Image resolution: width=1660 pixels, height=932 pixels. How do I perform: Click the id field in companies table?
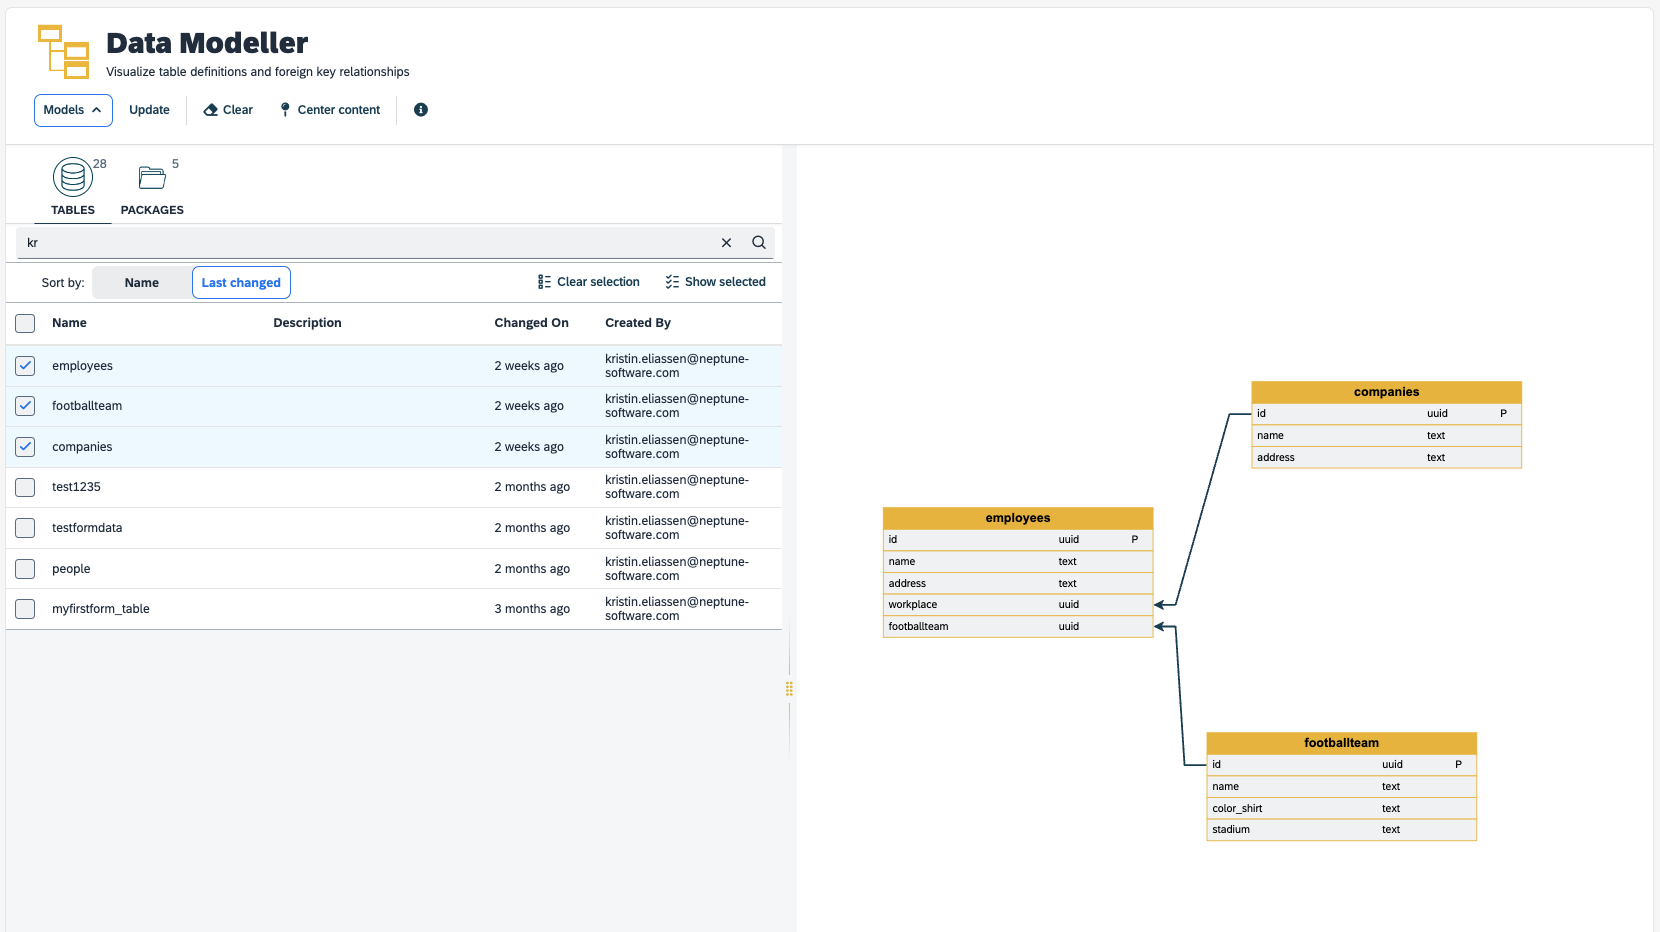[1386, 414]
